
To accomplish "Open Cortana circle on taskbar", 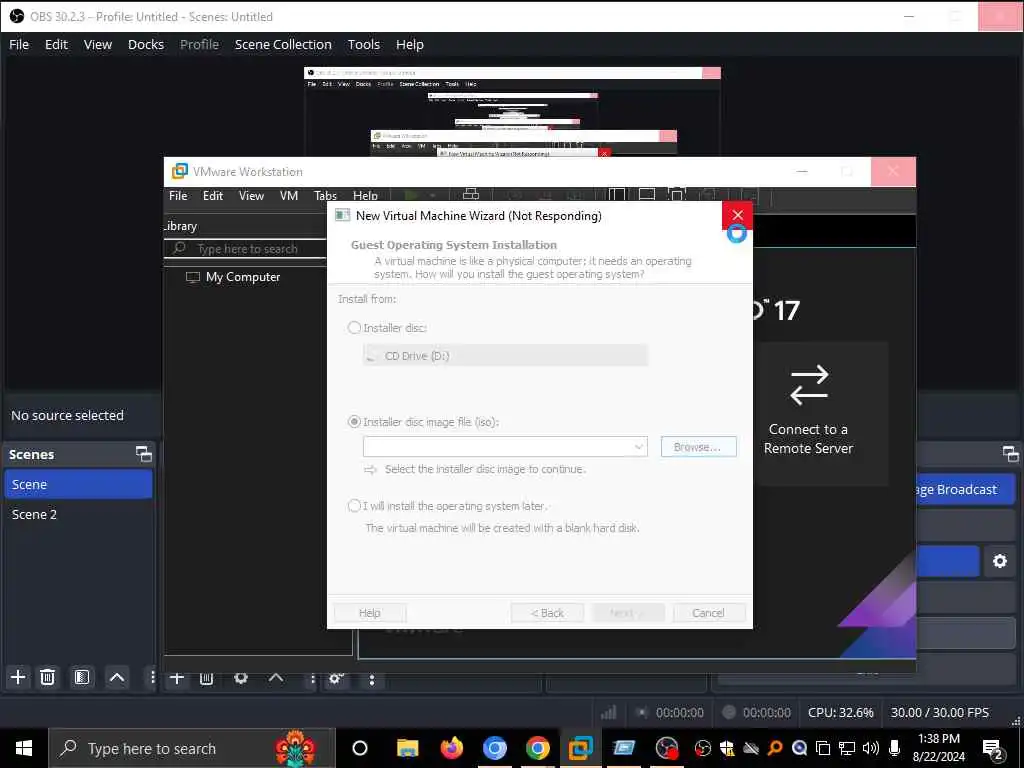I will (360, 748).
